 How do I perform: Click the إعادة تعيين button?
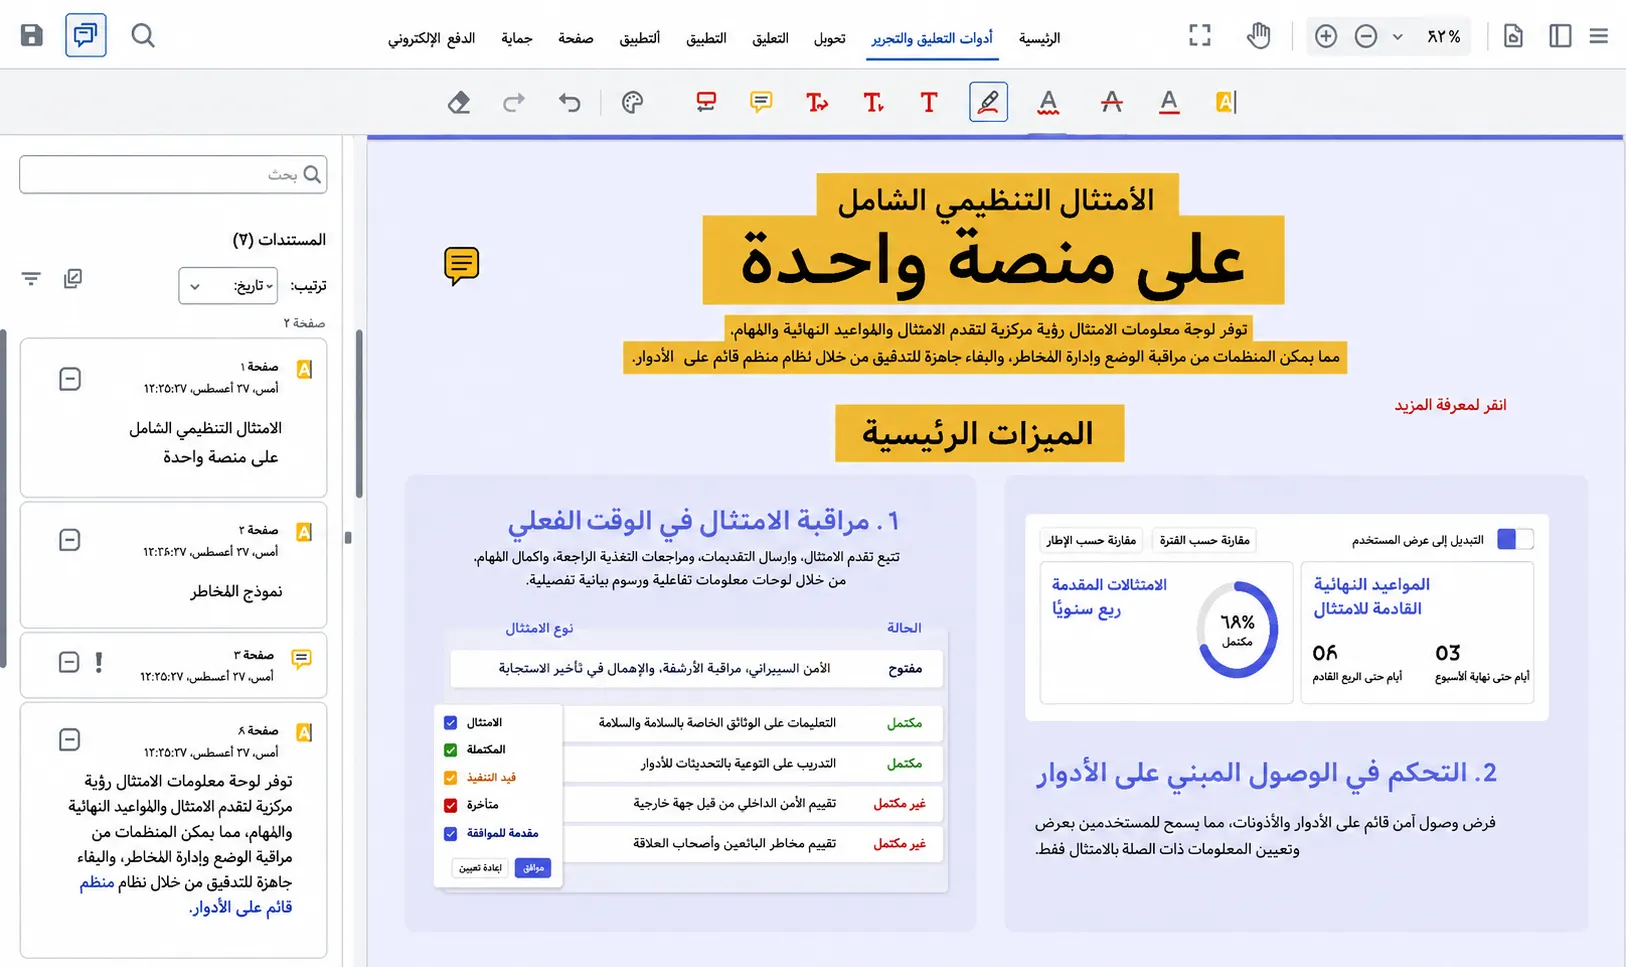tap(480, 868)
